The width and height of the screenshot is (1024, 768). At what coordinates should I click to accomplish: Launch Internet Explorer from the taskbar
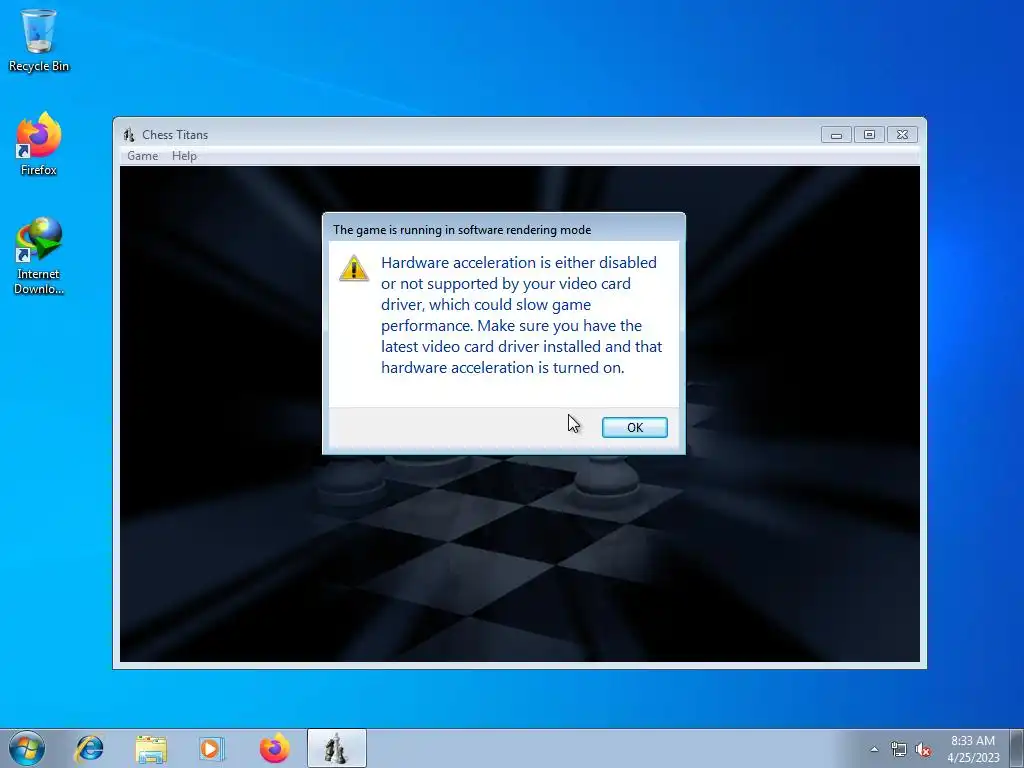[x=89, y=748]
